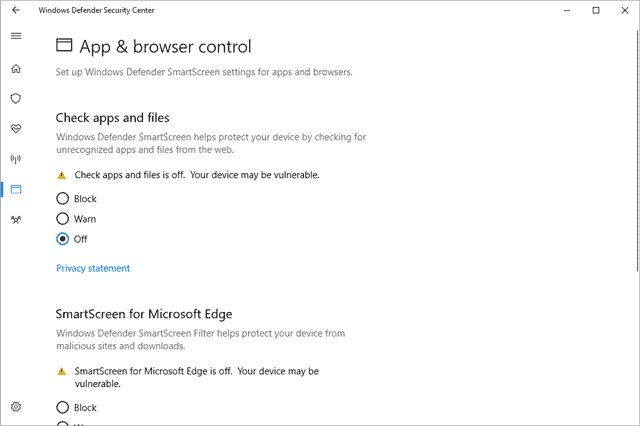
Task: Click warning icon beside Check apps and files
Action: tap(62, 175)
